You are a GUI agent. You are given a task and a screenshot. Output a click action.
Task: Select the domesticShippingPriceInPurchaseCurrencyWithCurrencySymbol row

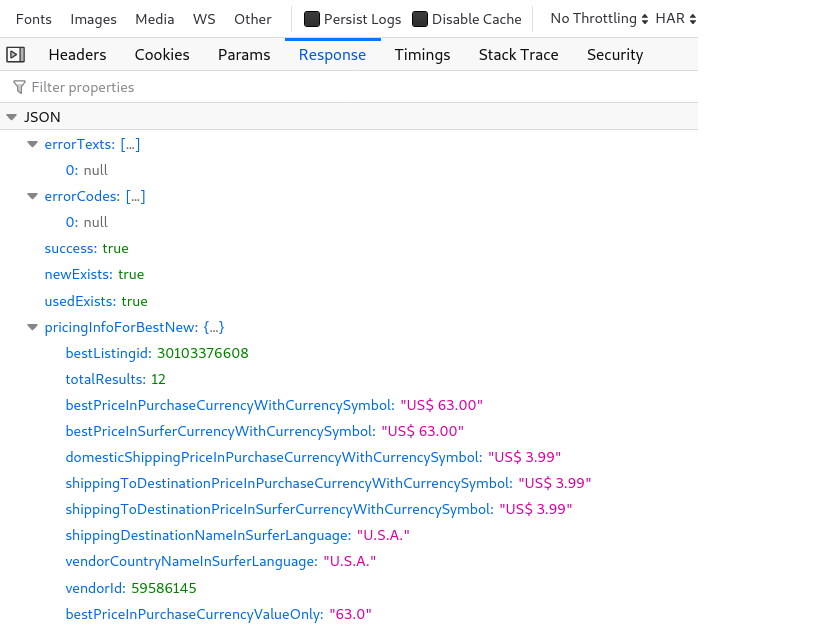[x=349, y=457]
